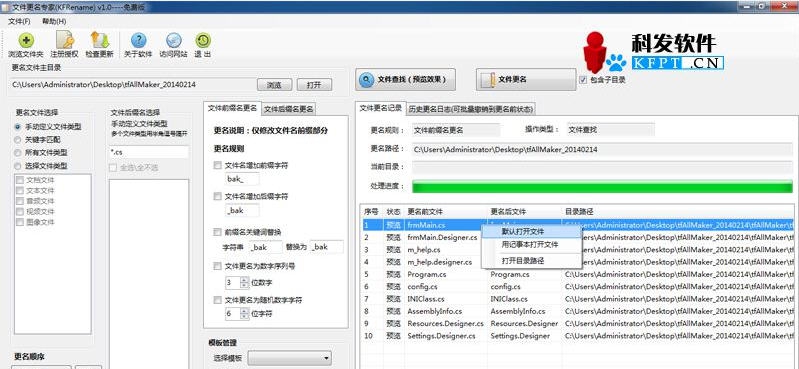Click the Replace With (替换为) input field

[327, 247]
